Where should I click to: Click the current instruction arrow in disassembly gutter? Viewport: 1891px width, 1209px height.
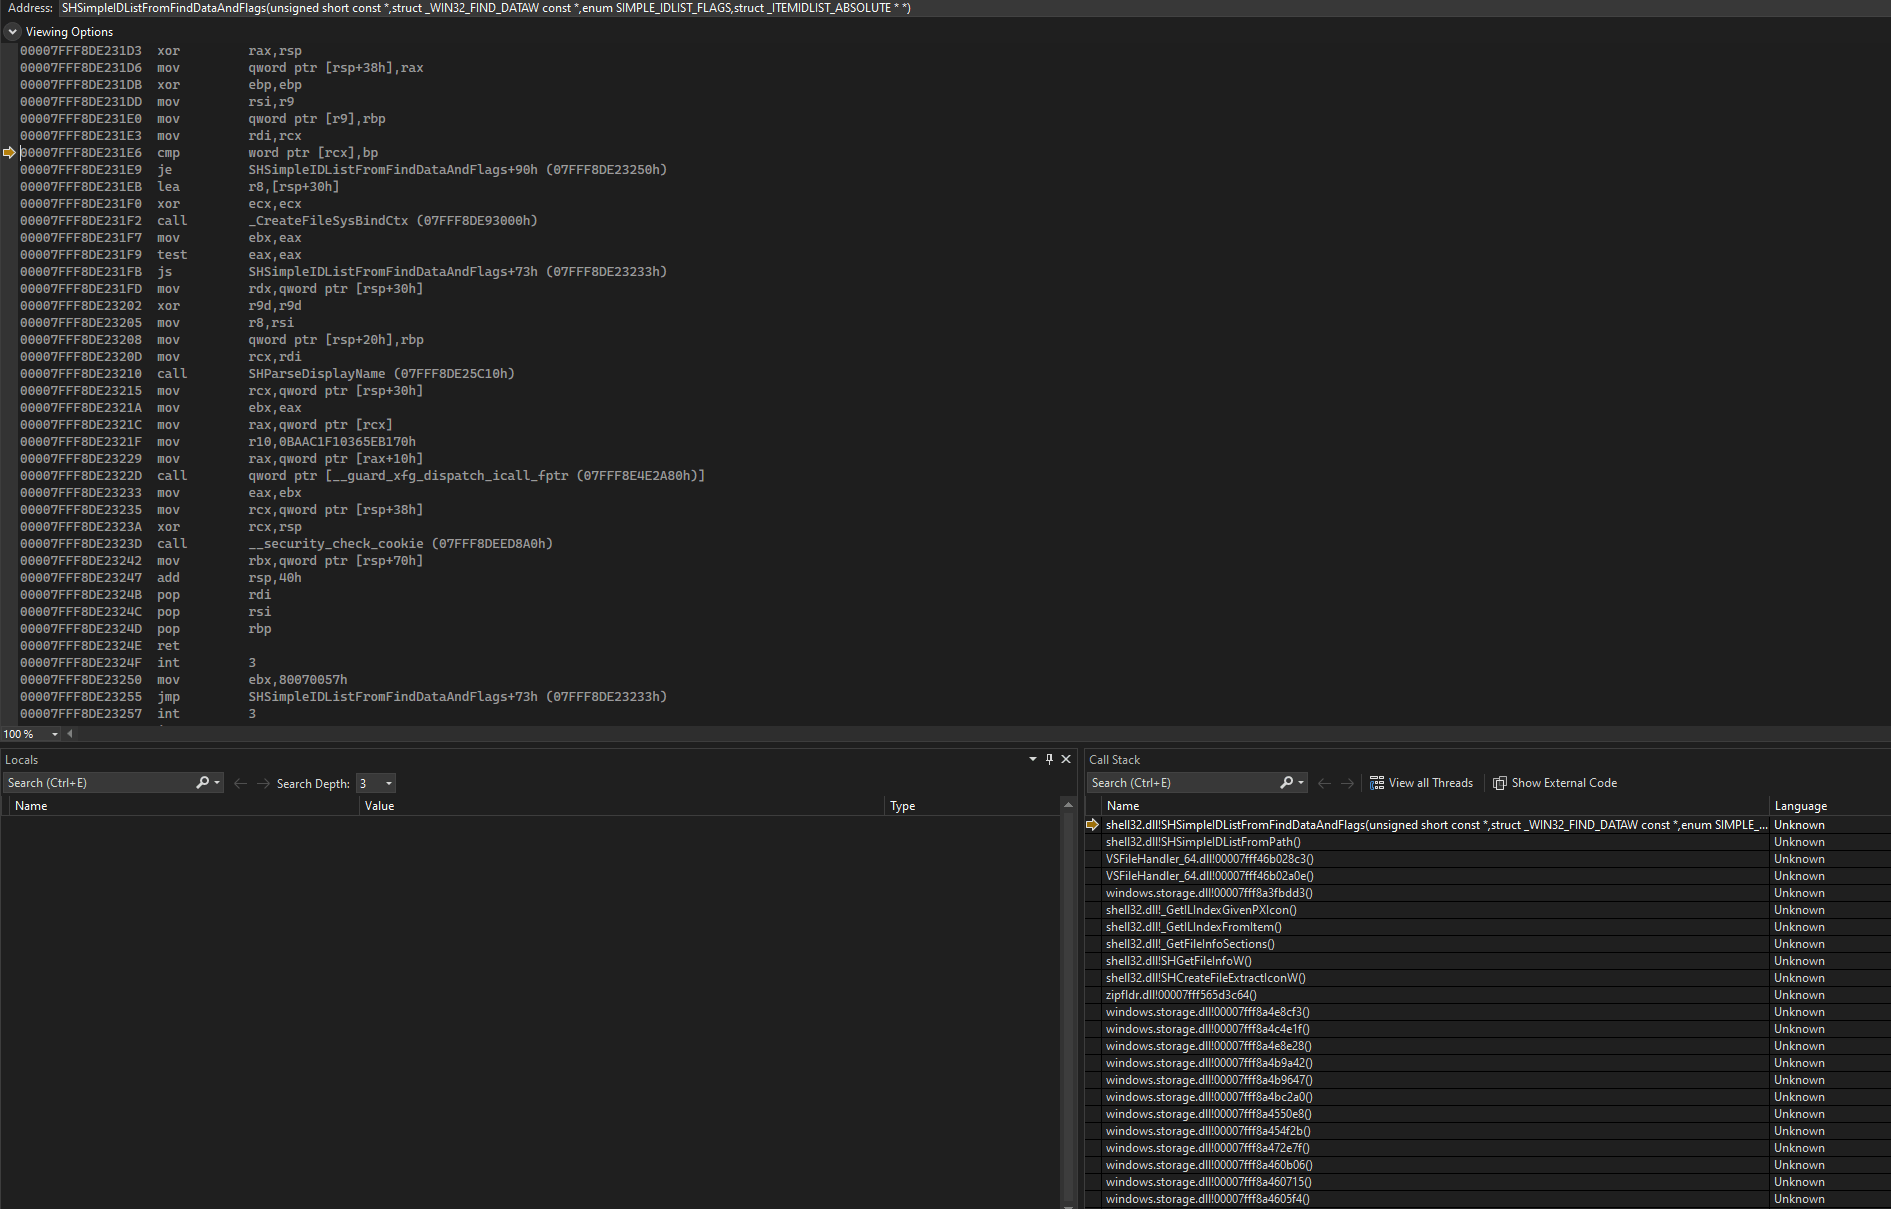(x=9, y=153)
